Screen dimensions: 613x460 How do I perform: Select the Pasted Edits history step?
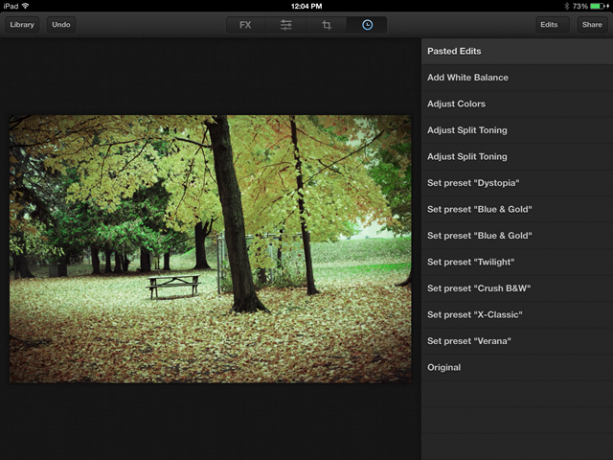[x=517, y=51]
